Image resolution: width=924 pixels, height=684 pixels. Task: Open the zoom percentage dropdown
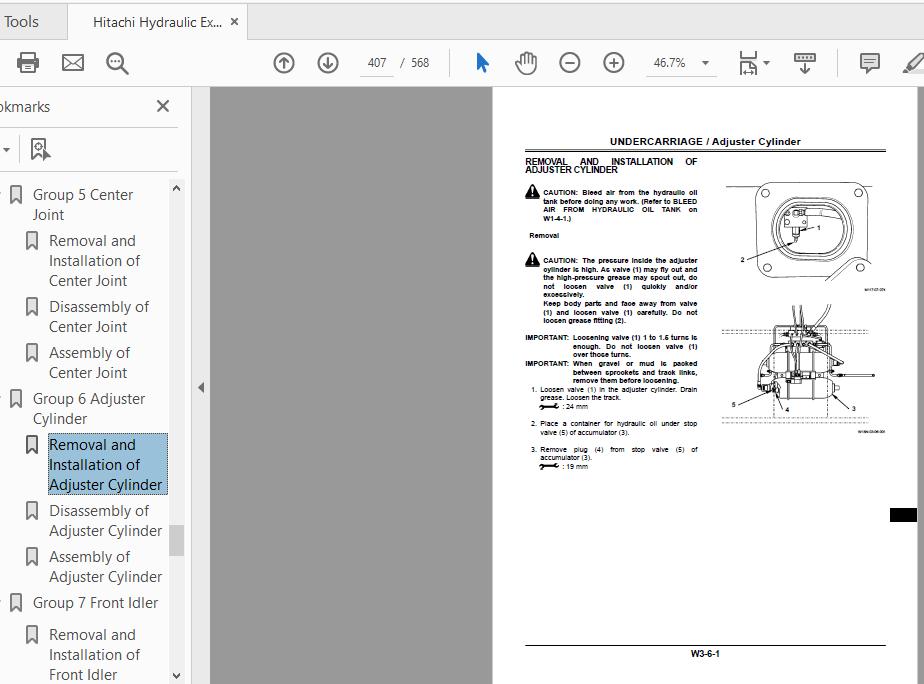tap(705, 62)
